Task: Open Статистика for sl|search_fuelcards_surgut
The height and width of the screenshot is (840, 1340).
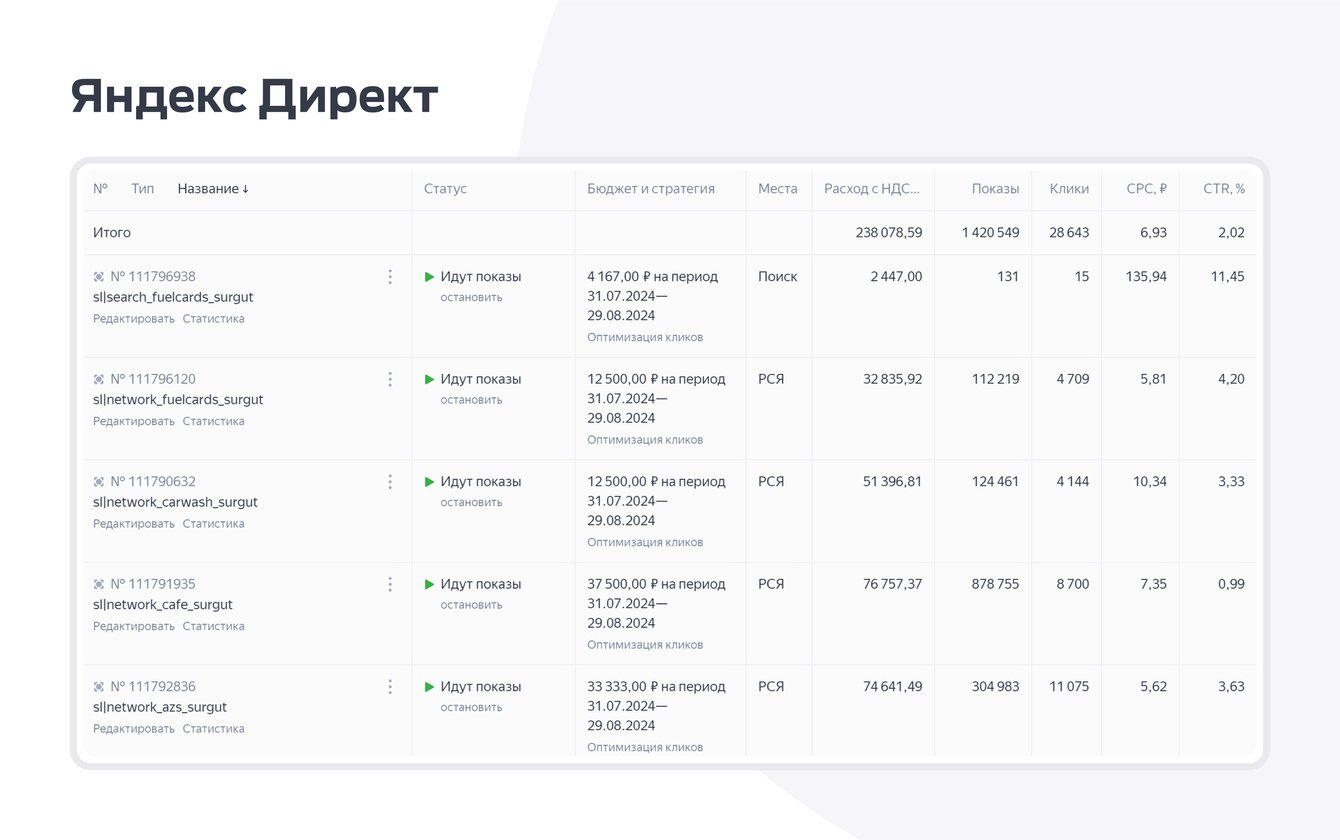Action: 213,319
